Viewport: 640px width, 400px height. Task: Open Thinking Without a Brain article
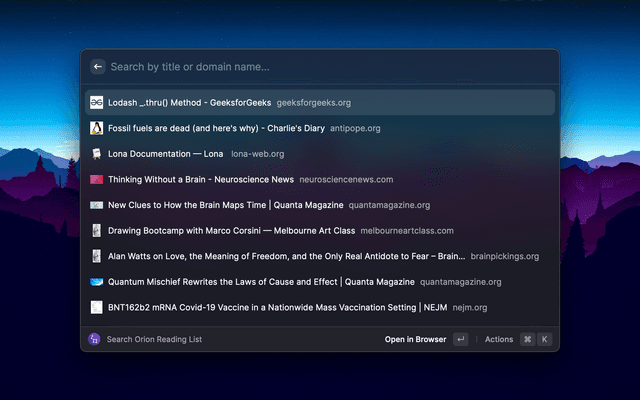coord(200,180)
